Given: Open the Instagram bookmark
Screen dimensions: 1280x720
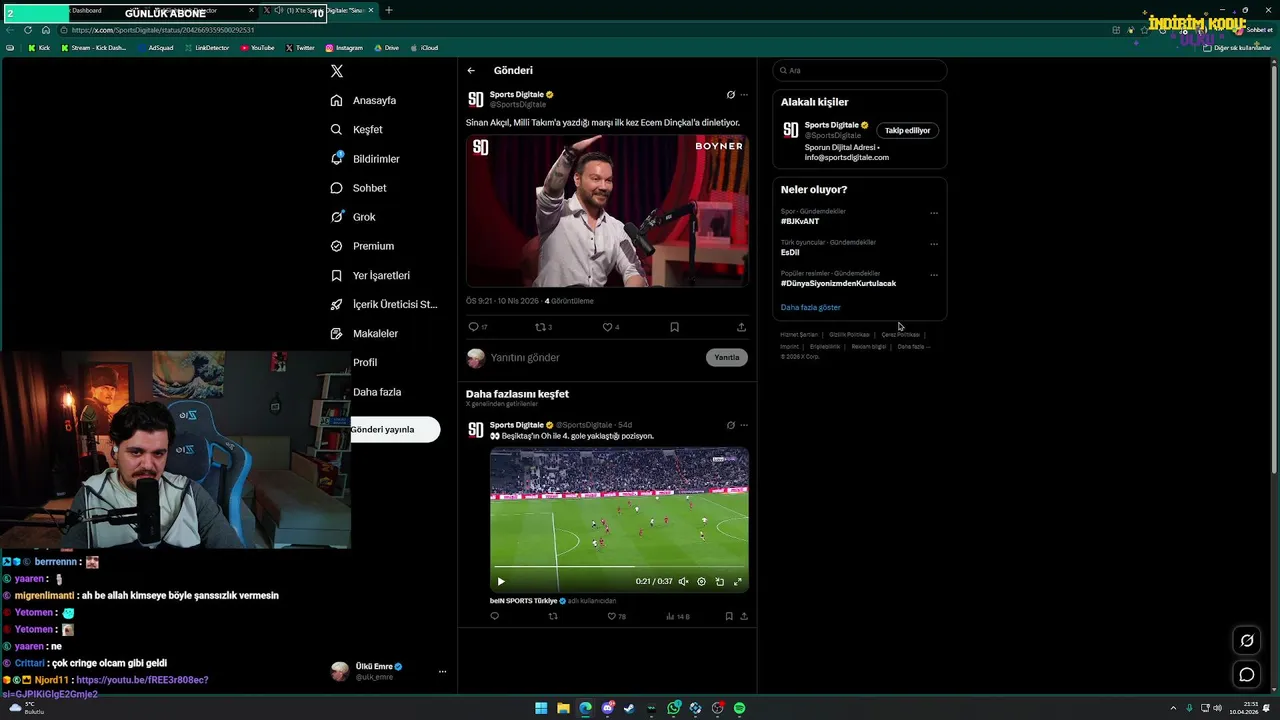Looking at the screenshot, I should [344, 48].
